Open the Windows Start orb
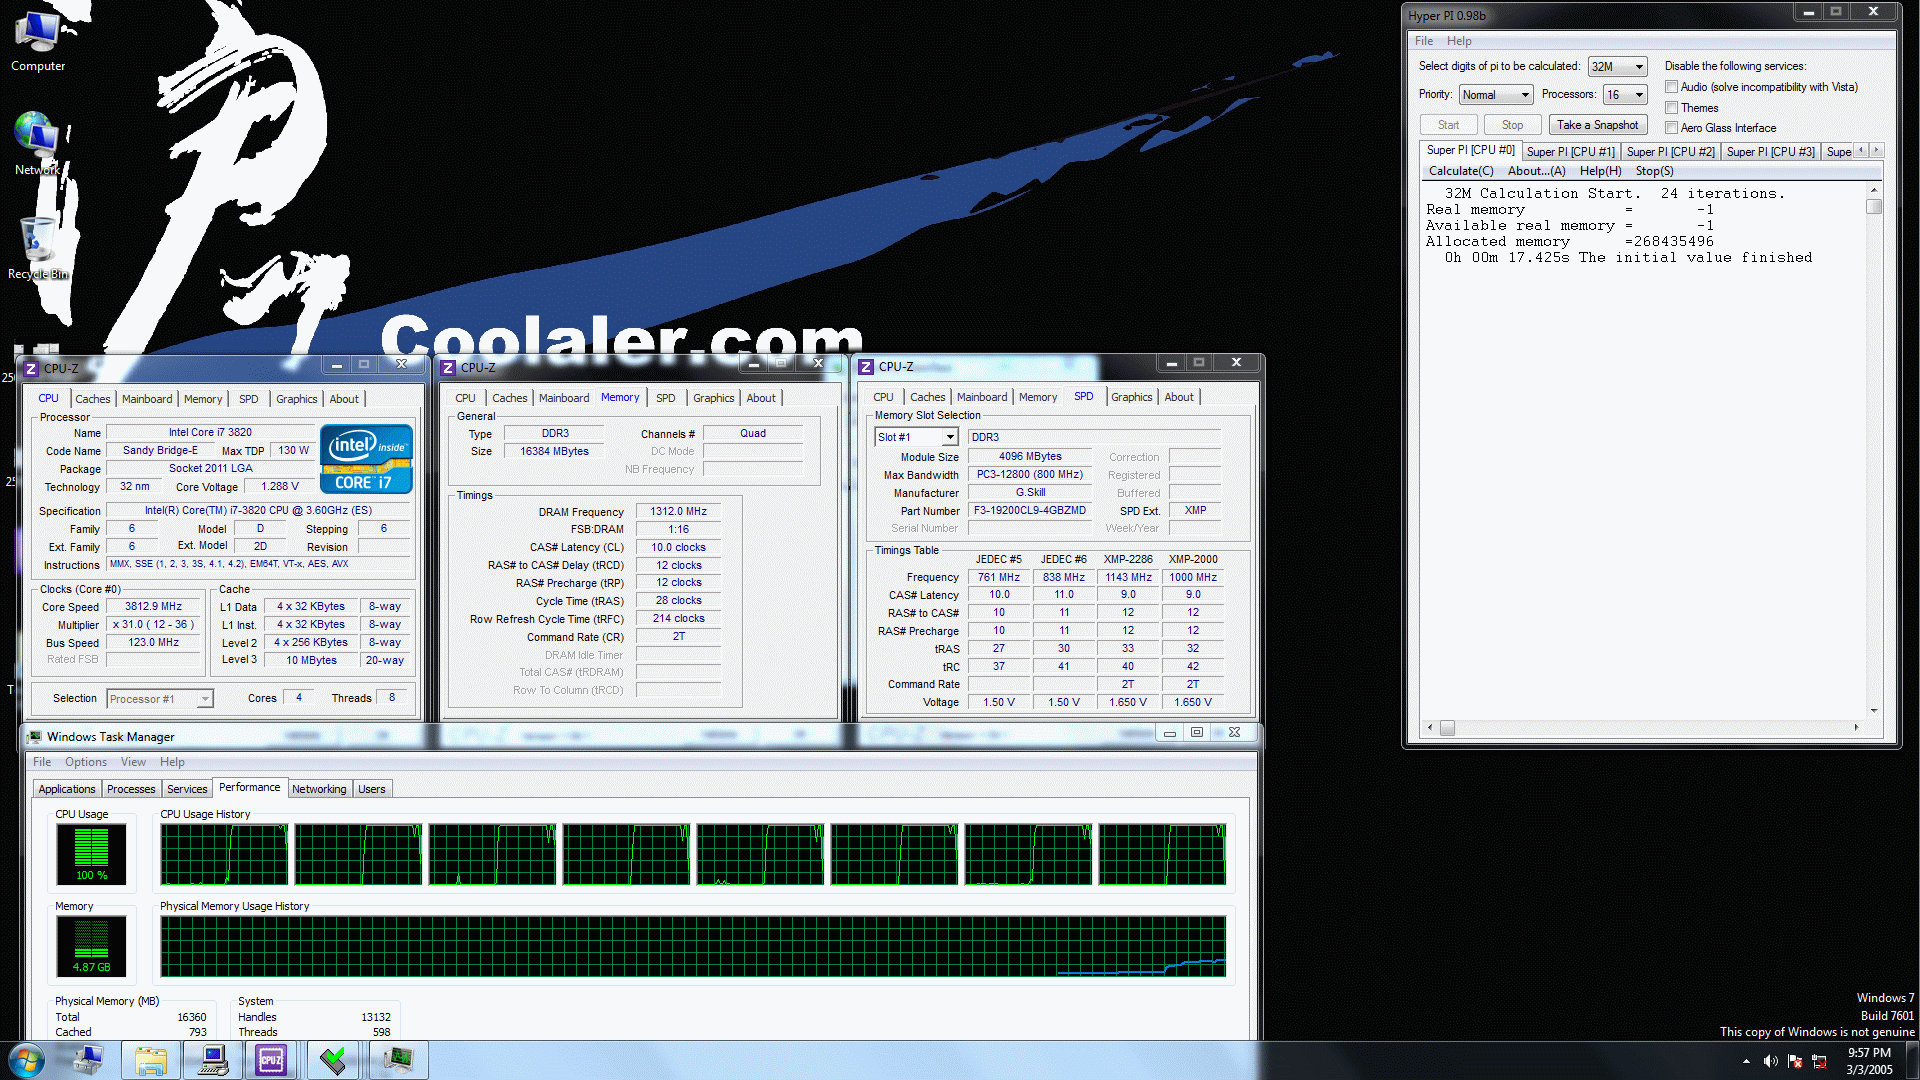Screen dimensions: 1920x1080 coord(27,1060)
